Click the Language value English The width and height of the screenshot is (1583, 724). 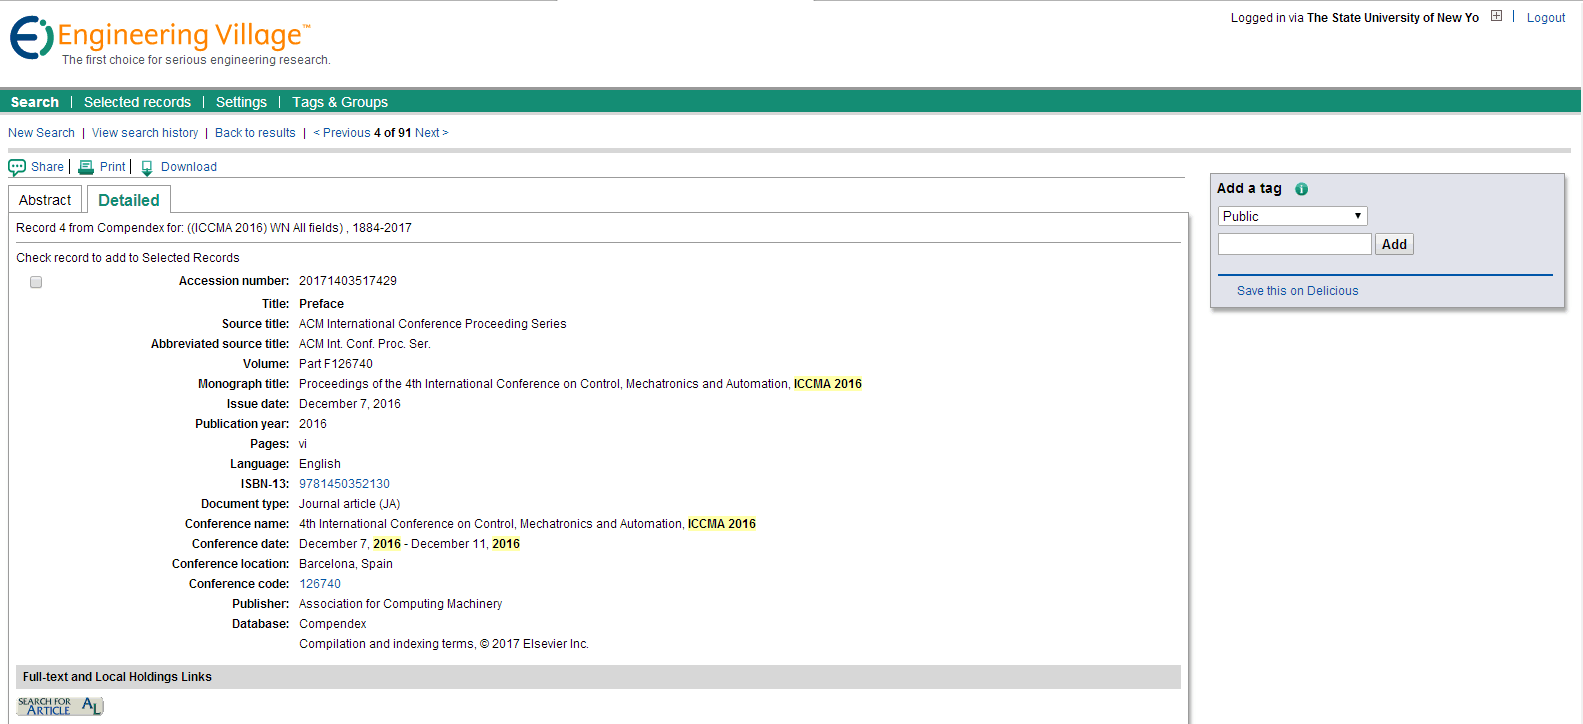(320, 464)
